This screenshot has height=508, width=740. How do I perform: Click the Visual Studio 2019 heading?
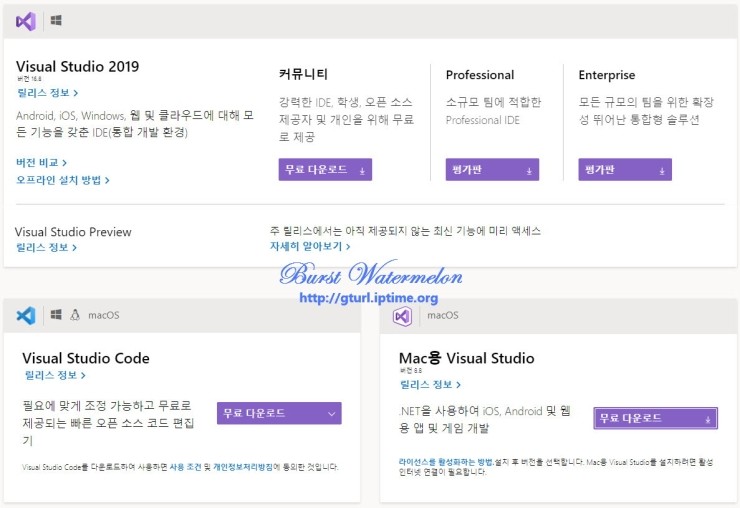[77, 67]
